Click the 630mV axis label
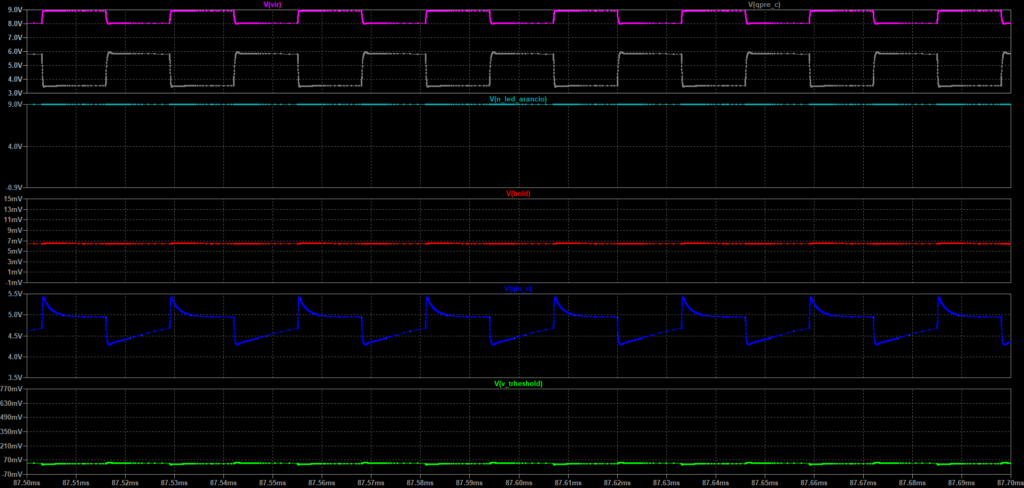Viewport: 1024px width, 488px height. [12, 402]
